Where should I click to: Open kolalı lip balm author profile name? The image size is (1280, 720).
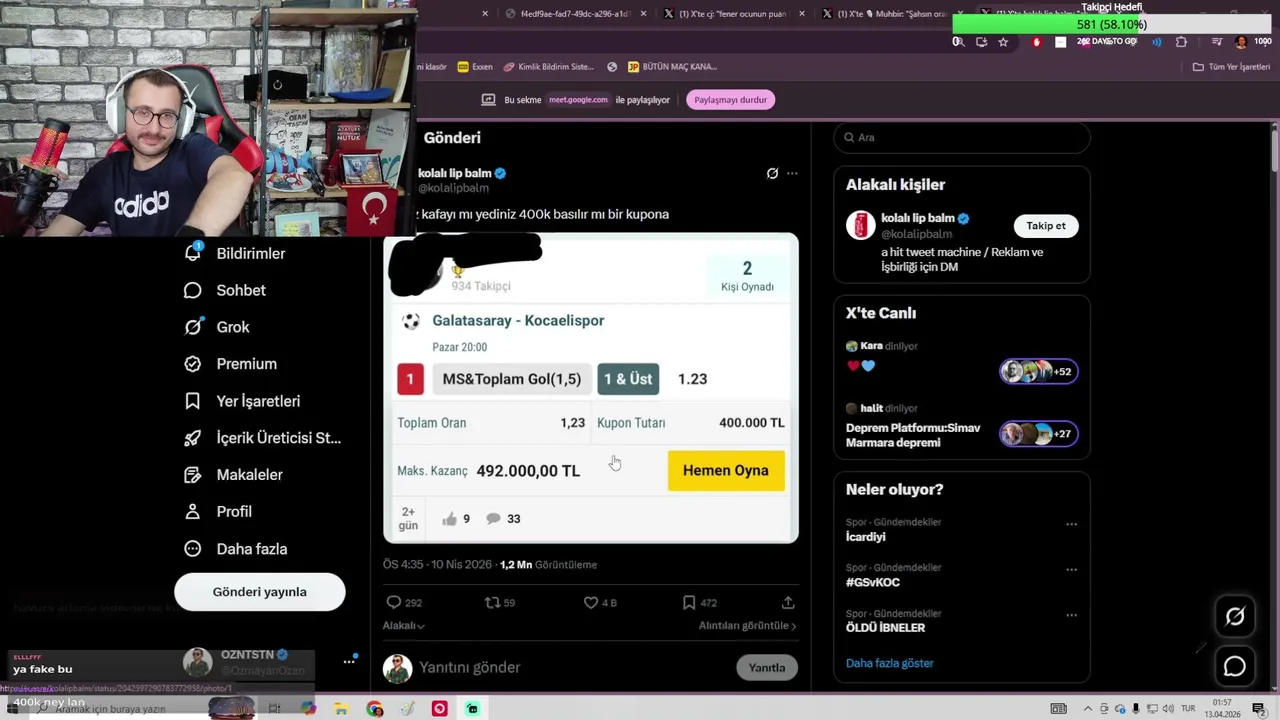pyautogui.click(x=455, y=173)
